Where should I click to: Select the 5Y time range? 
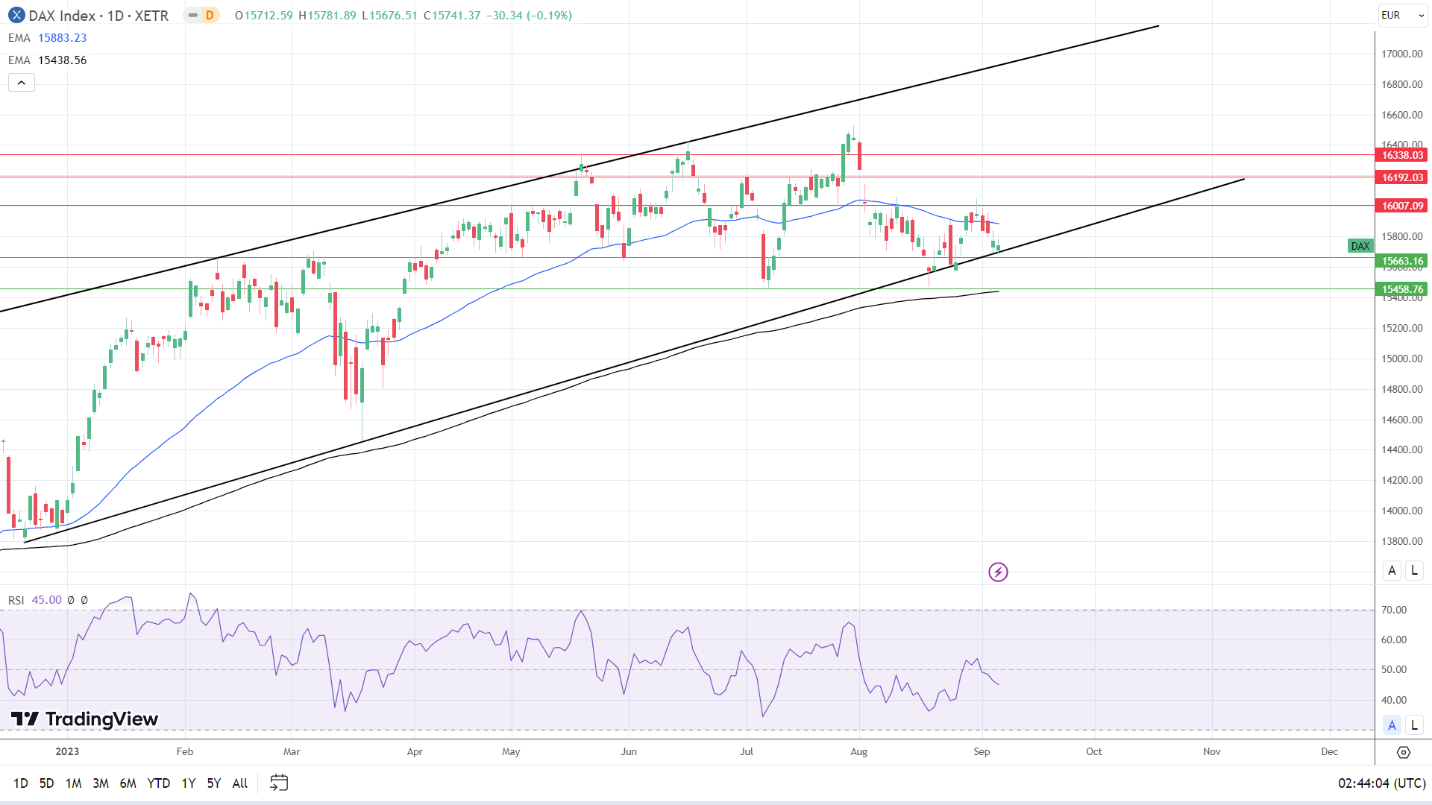214,783
